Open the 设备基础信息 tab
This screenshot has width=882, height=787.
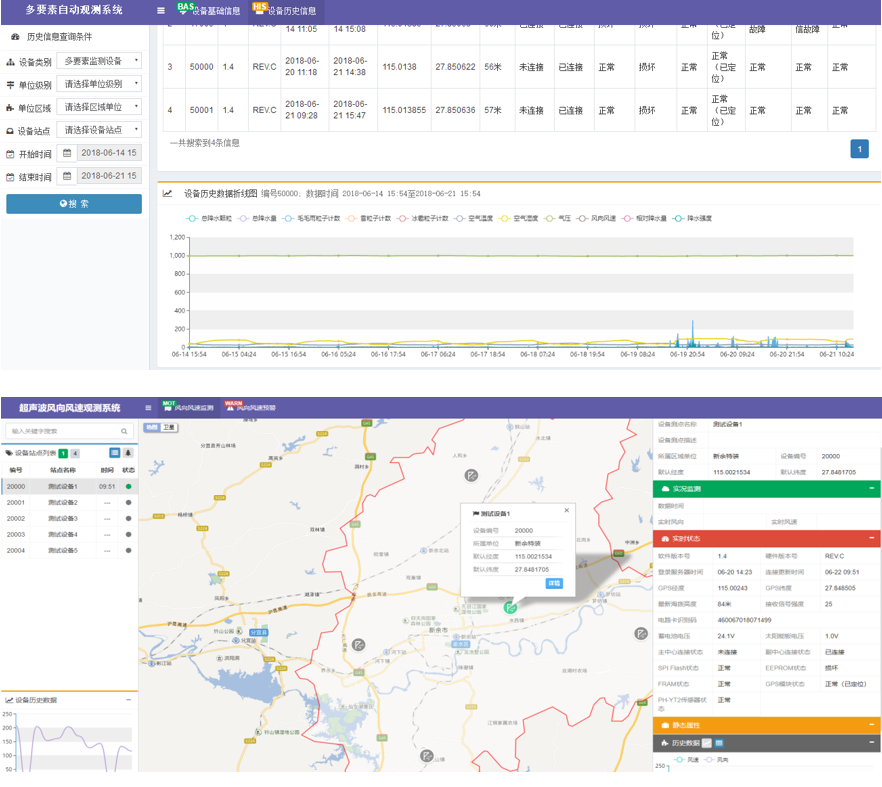click(x=208, y=10)
